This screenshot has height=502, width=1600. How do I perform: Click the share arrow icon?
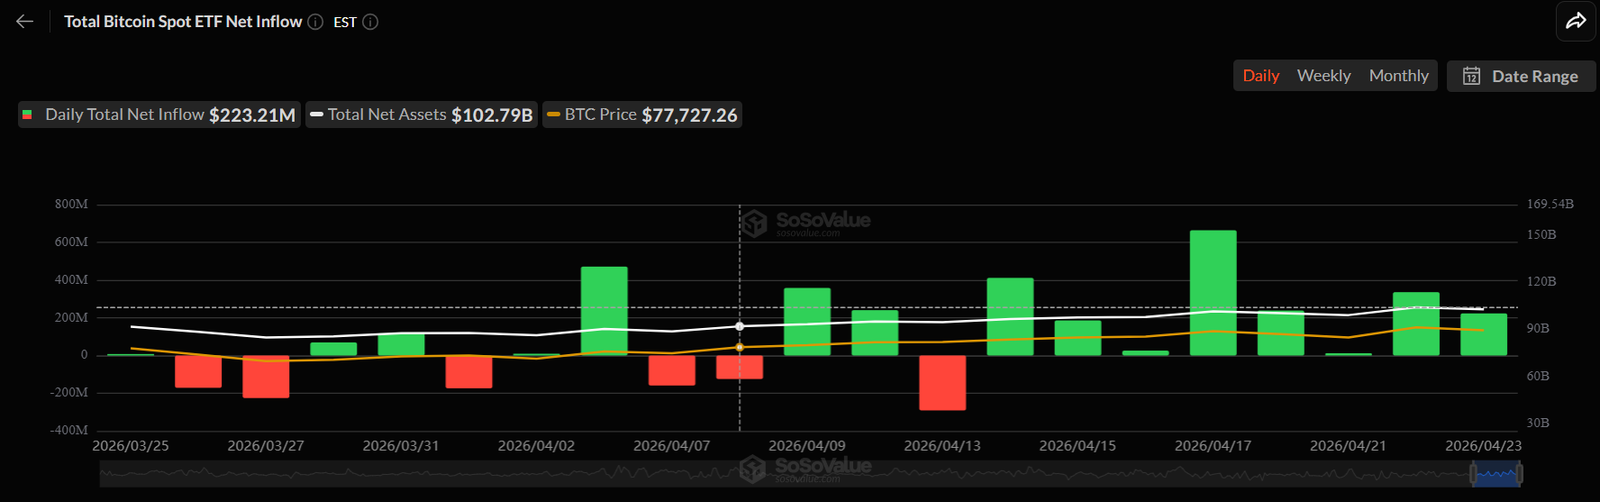[1575, 21]
